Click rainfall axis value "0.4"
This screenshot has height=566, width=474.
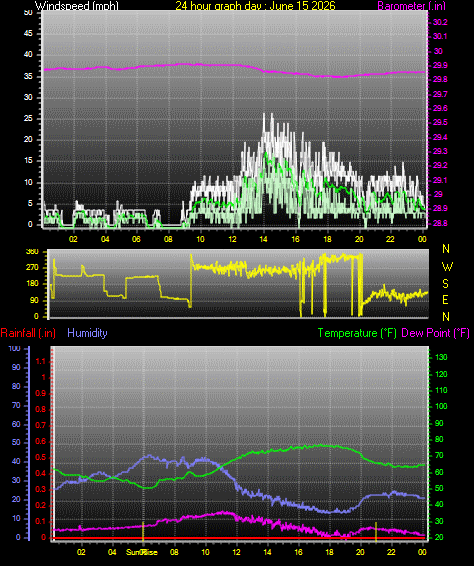[x=41, y=474]
